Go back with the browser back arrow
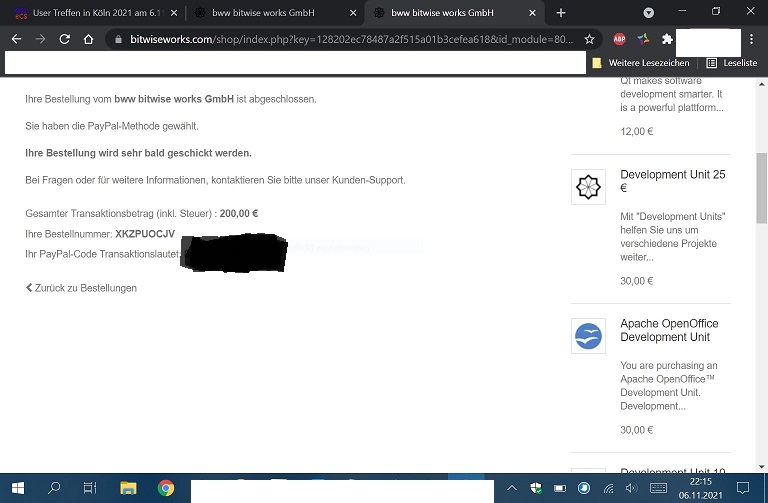This screenshot has height=503, width=768. (16, 39)
